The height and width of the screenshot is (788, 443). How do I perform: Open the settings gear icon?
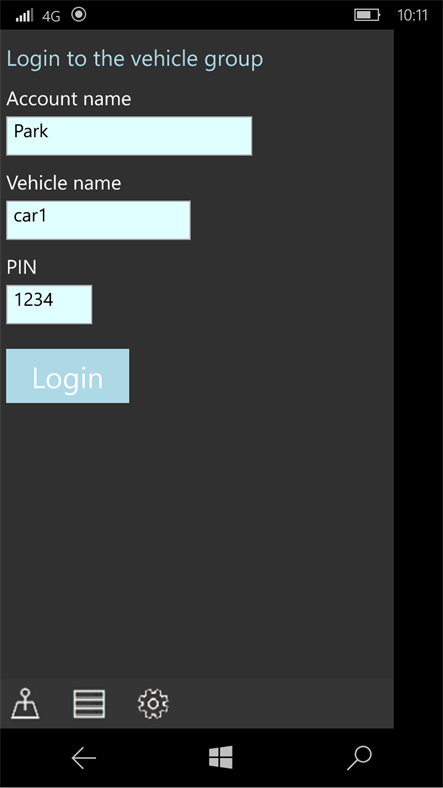coord(153,704)
